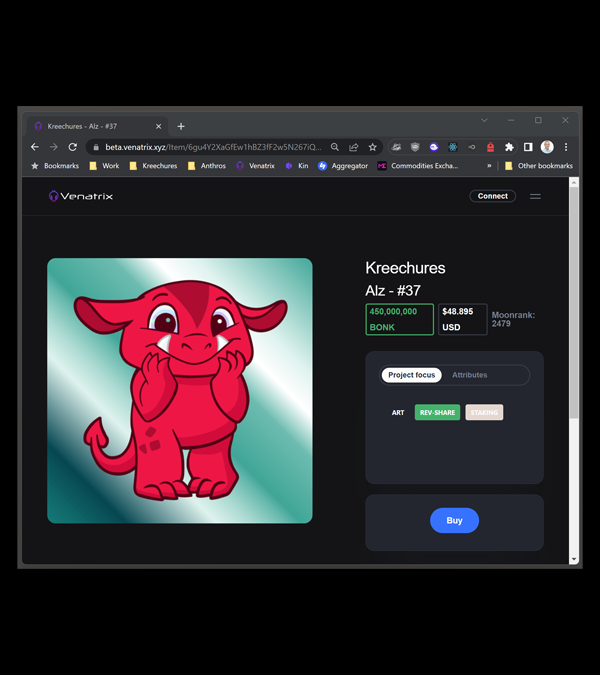Bookmark this page with the star icon
Screen dimensions: 600x675
(372, 147)
